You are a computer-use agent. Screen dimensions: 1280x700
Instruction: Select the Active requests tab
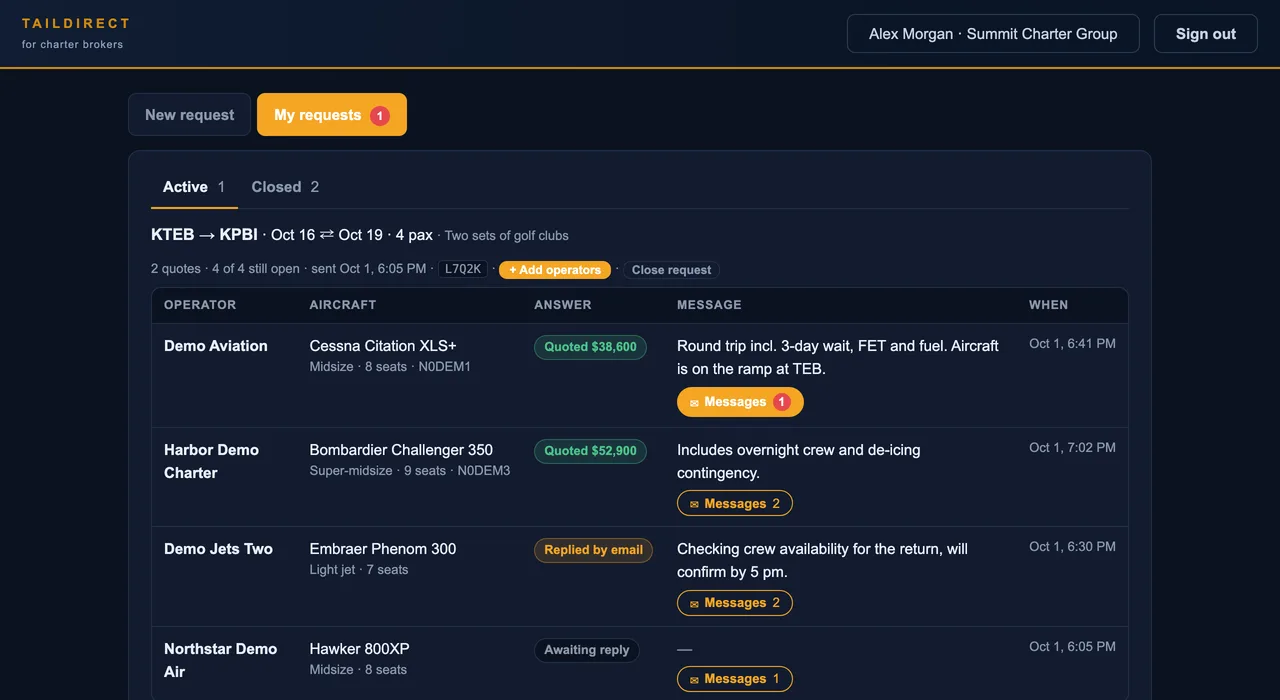pyautogui.click(x=194, y=187)
